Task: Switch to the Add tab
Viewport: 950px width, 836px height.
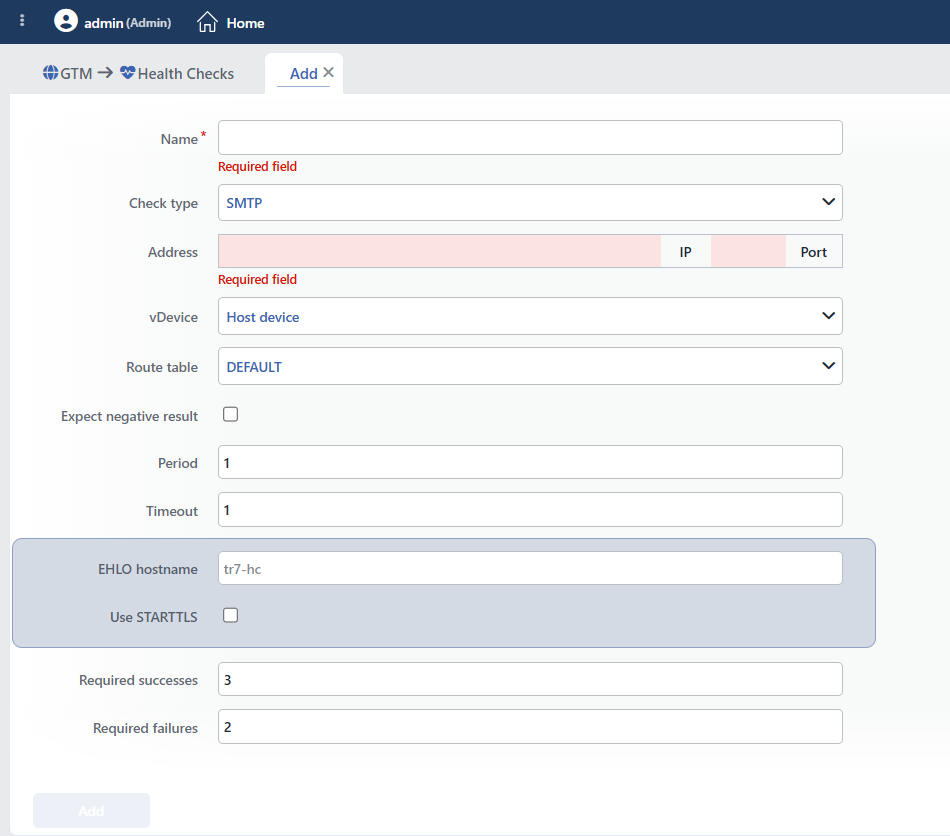Action: pos(304,74)
